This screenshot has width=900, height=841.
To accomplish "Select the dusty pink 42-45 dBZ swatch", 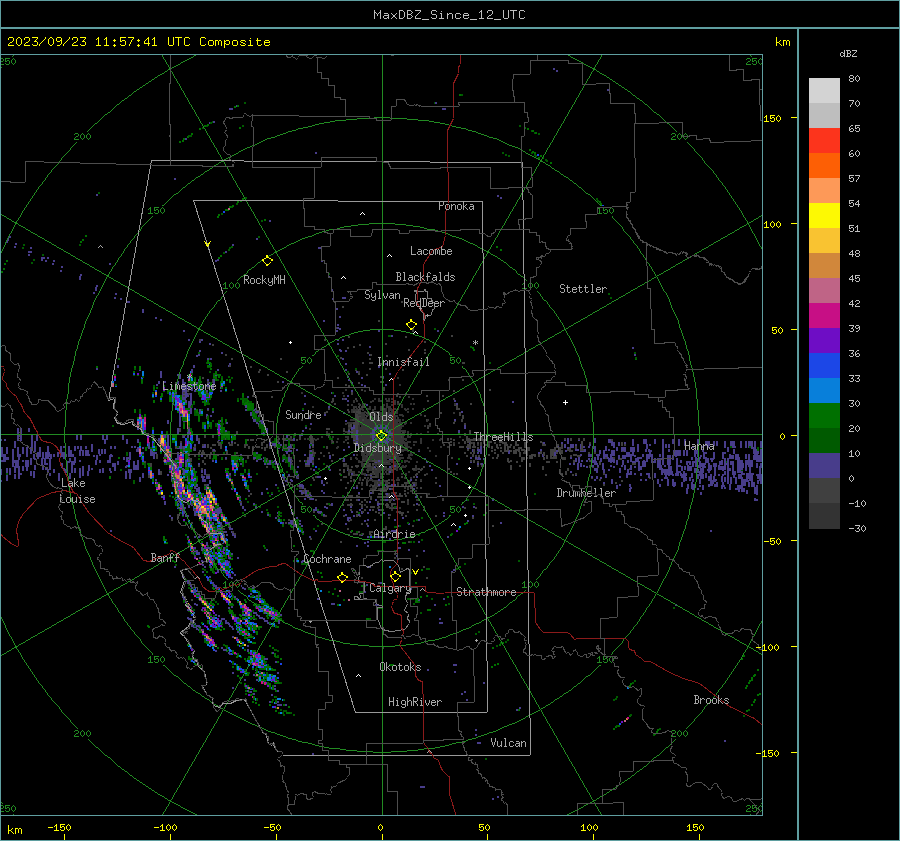I will (x=824, y=290).
